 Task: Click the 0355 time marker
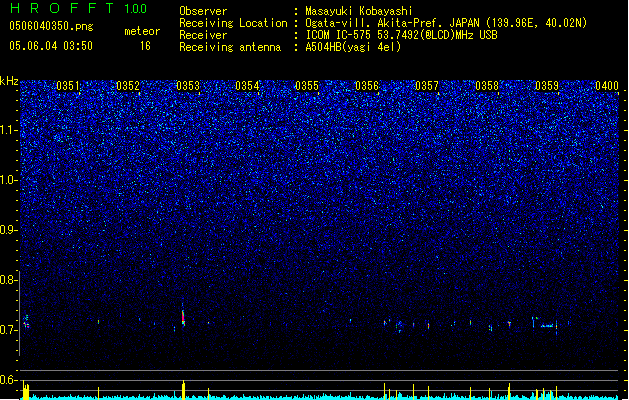pyautogui.click(x=307, y=86)
